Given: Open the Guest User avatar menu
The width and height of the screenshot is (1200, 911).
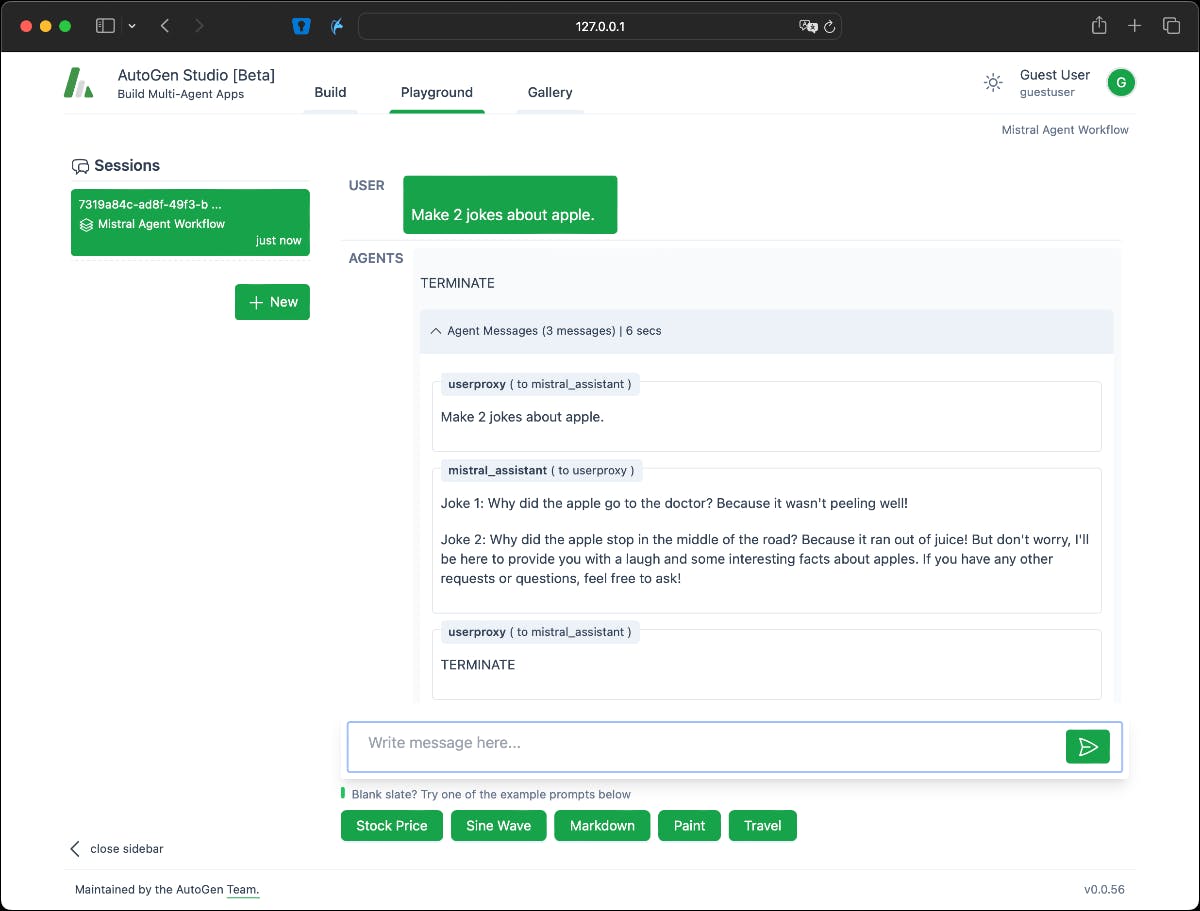Looking at the screenshot, I should click(x=1121, y=83).
